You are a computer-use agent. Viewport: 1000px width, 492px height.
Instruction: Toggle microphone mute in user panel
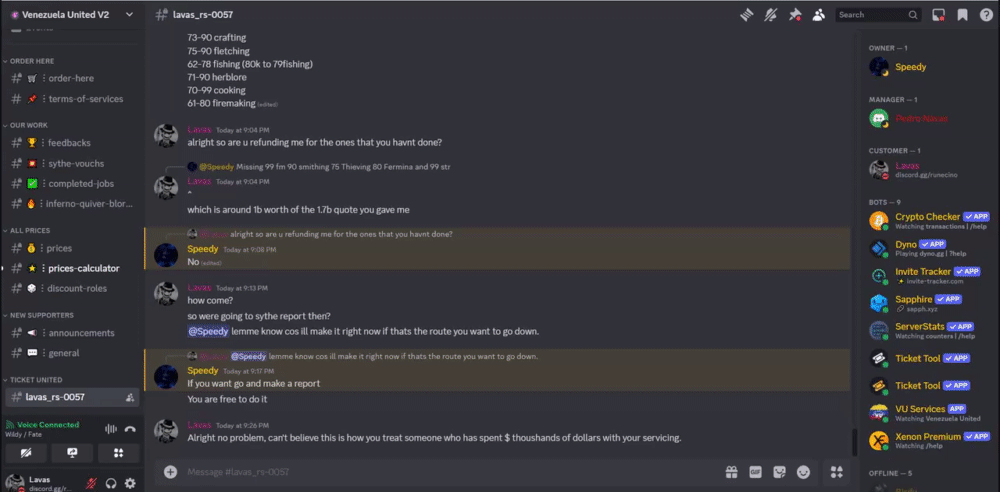(x=91, y=484)
